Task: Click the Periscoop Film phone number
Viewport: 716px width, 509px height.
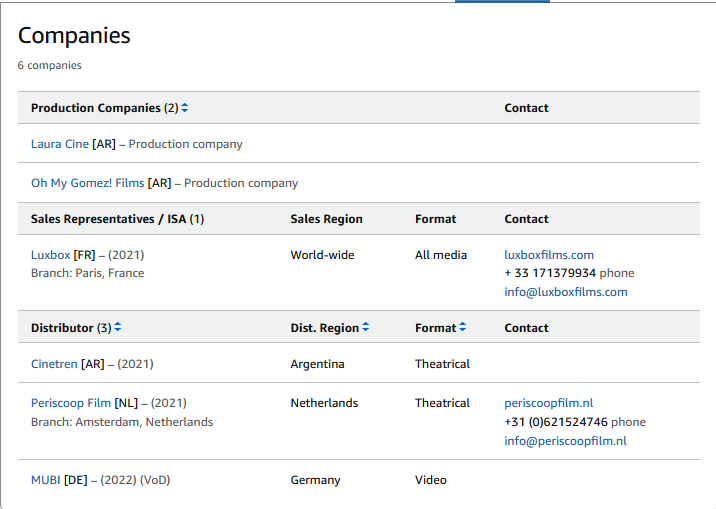Action: coord(556,422)
